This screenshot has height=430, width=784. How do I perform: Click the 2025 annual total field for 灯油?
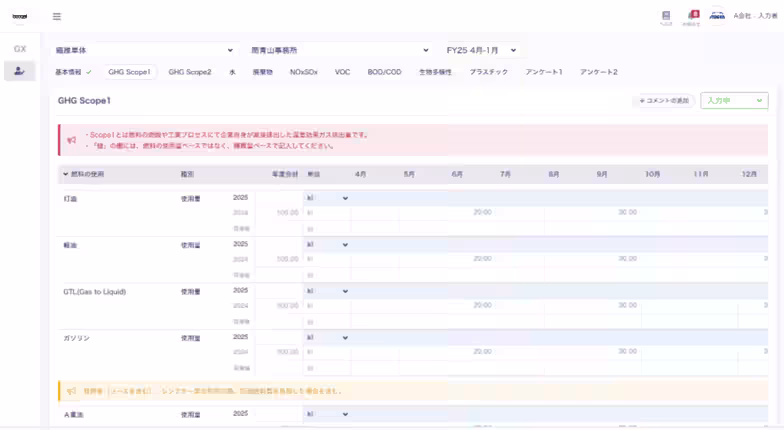click(279, 198)
